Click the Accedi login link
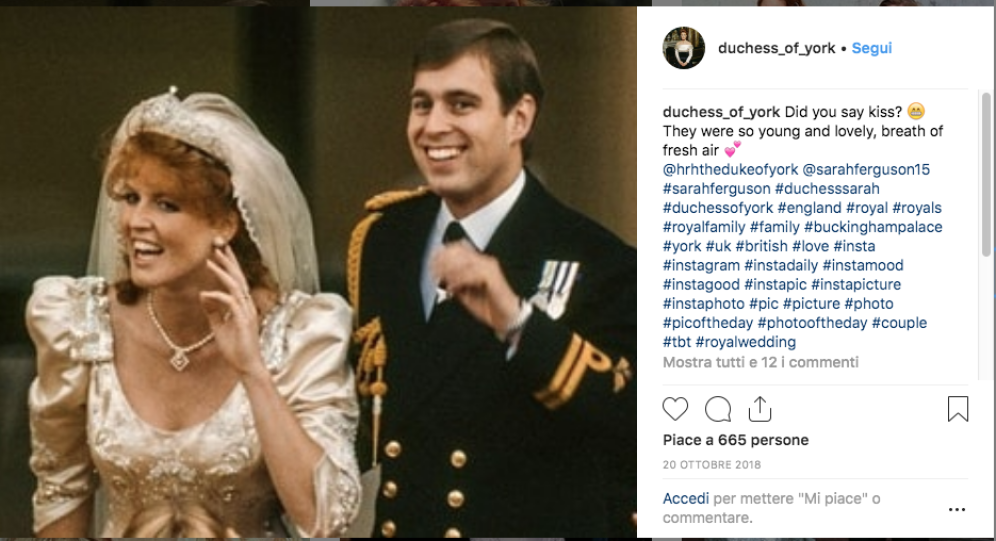This screenshot has height=541, width=996. [686, 498]
